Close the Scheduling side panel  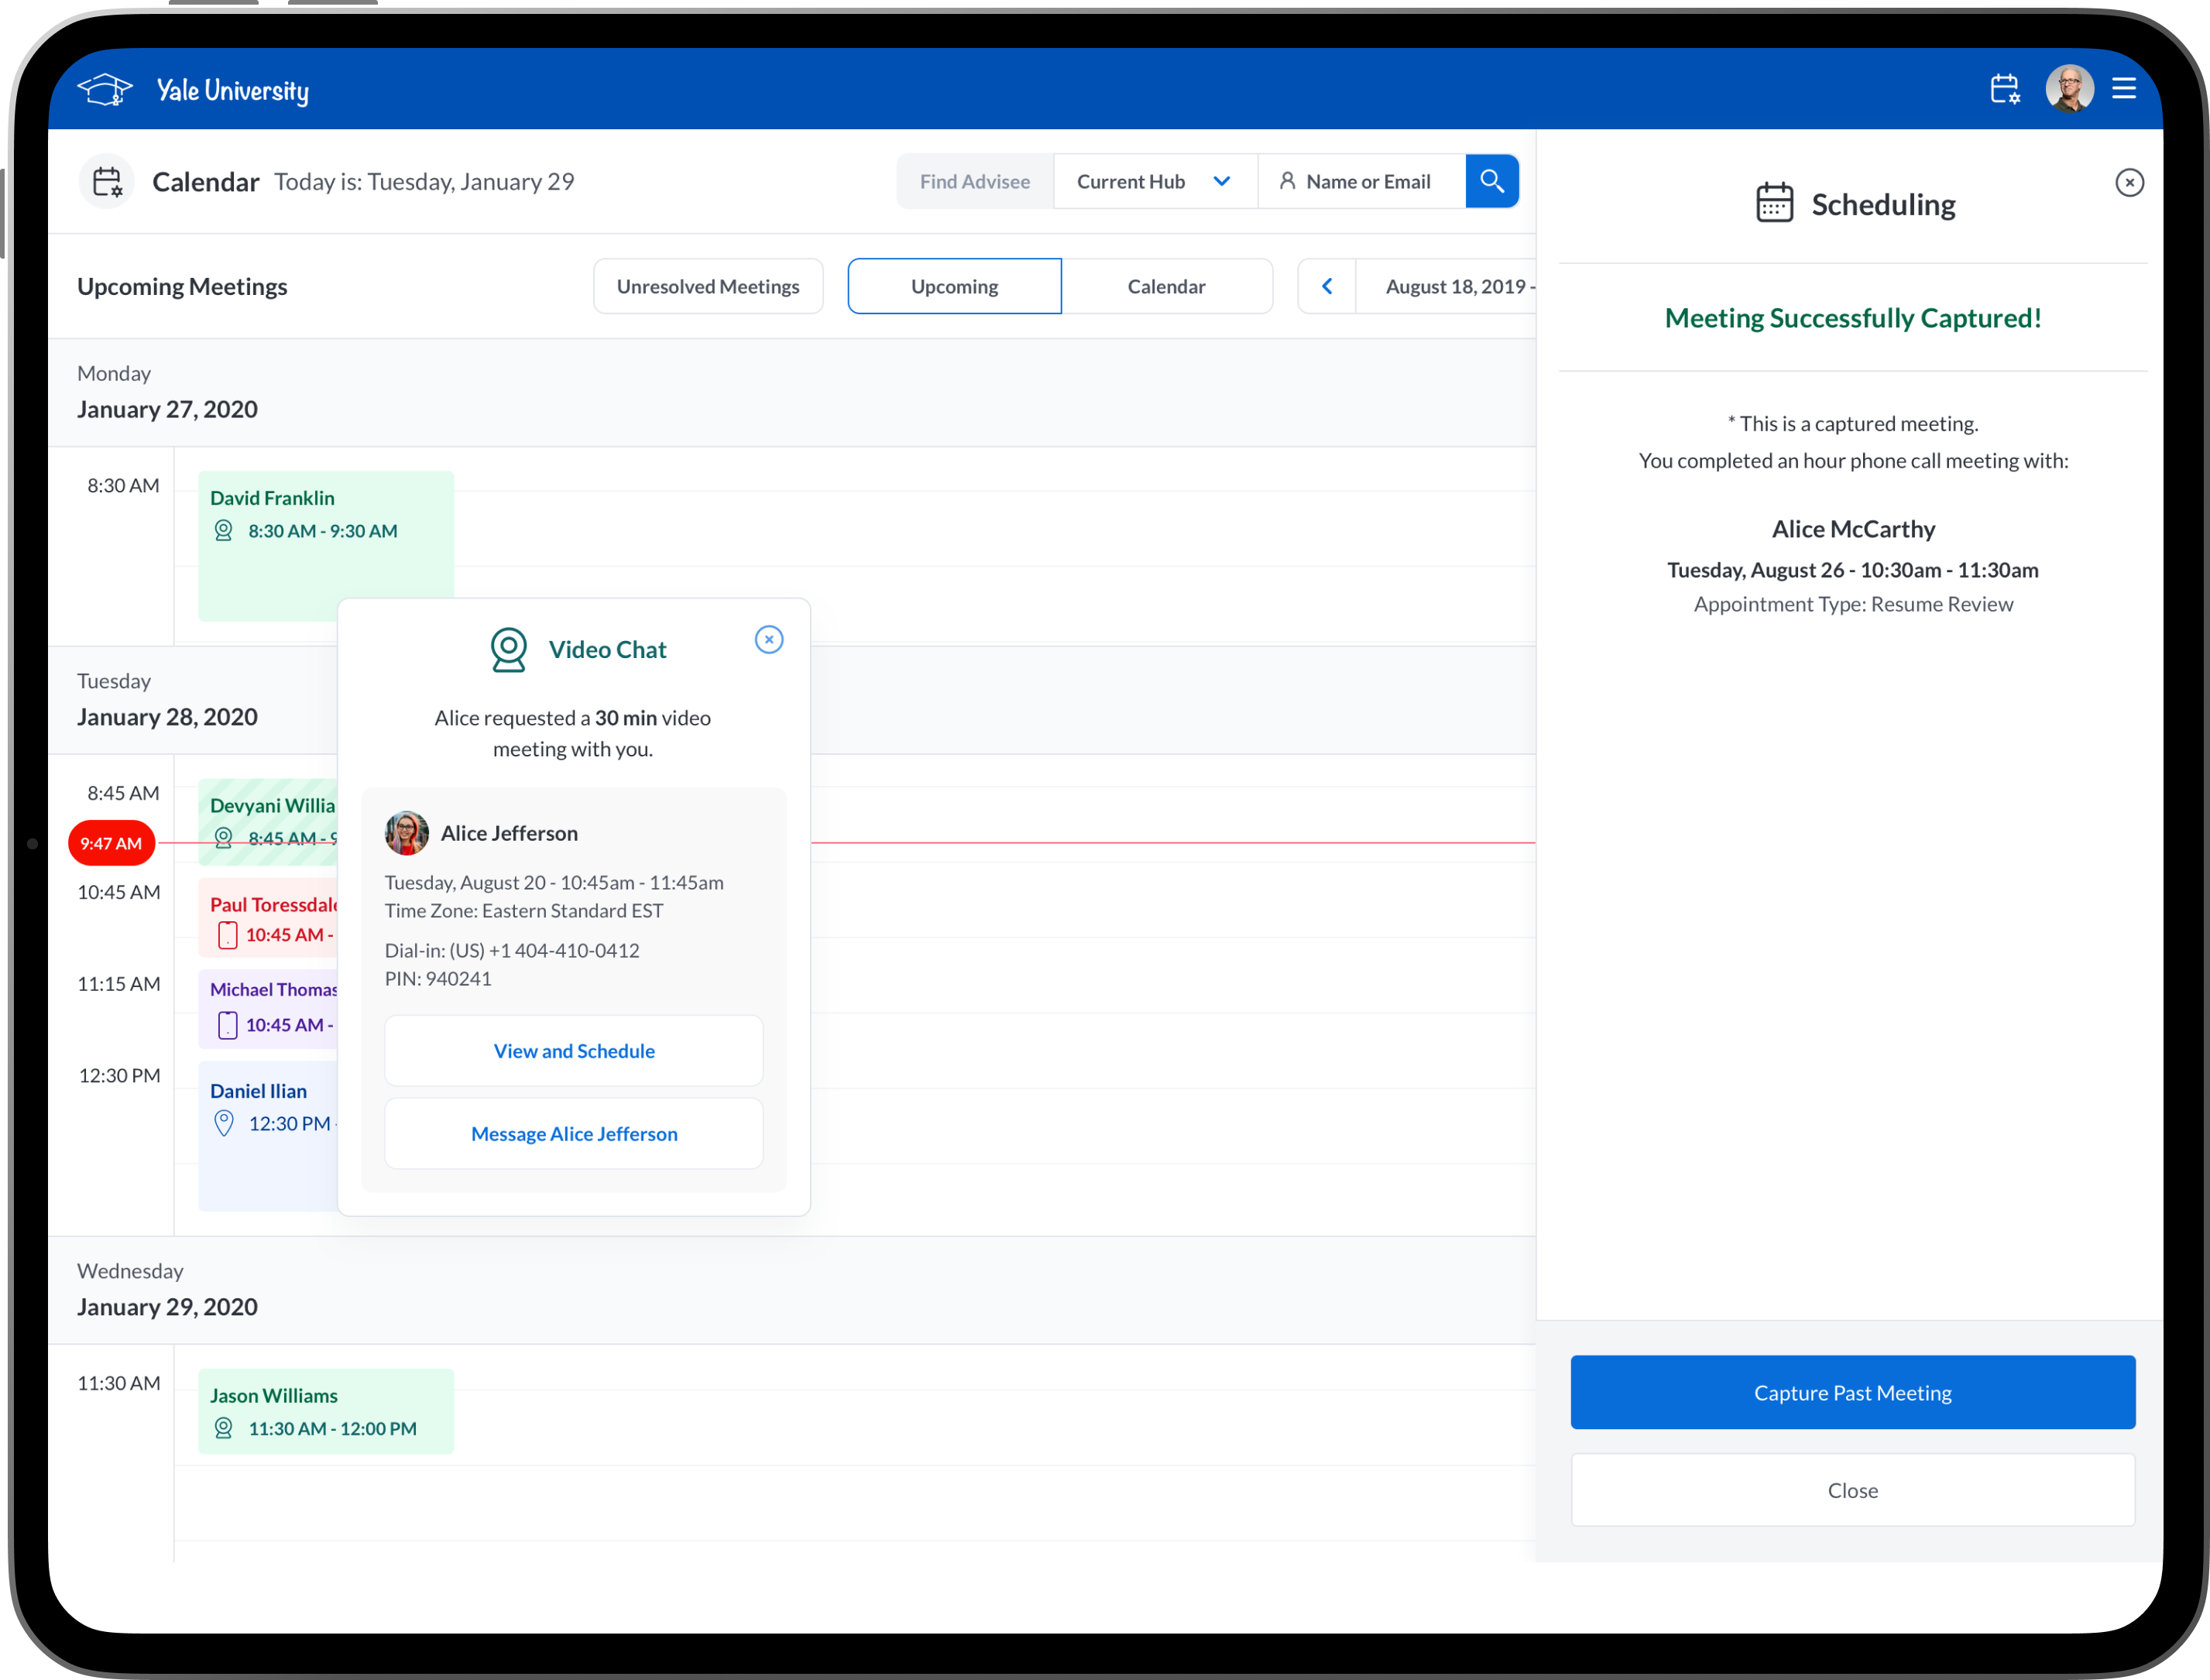pos(2129,183)
